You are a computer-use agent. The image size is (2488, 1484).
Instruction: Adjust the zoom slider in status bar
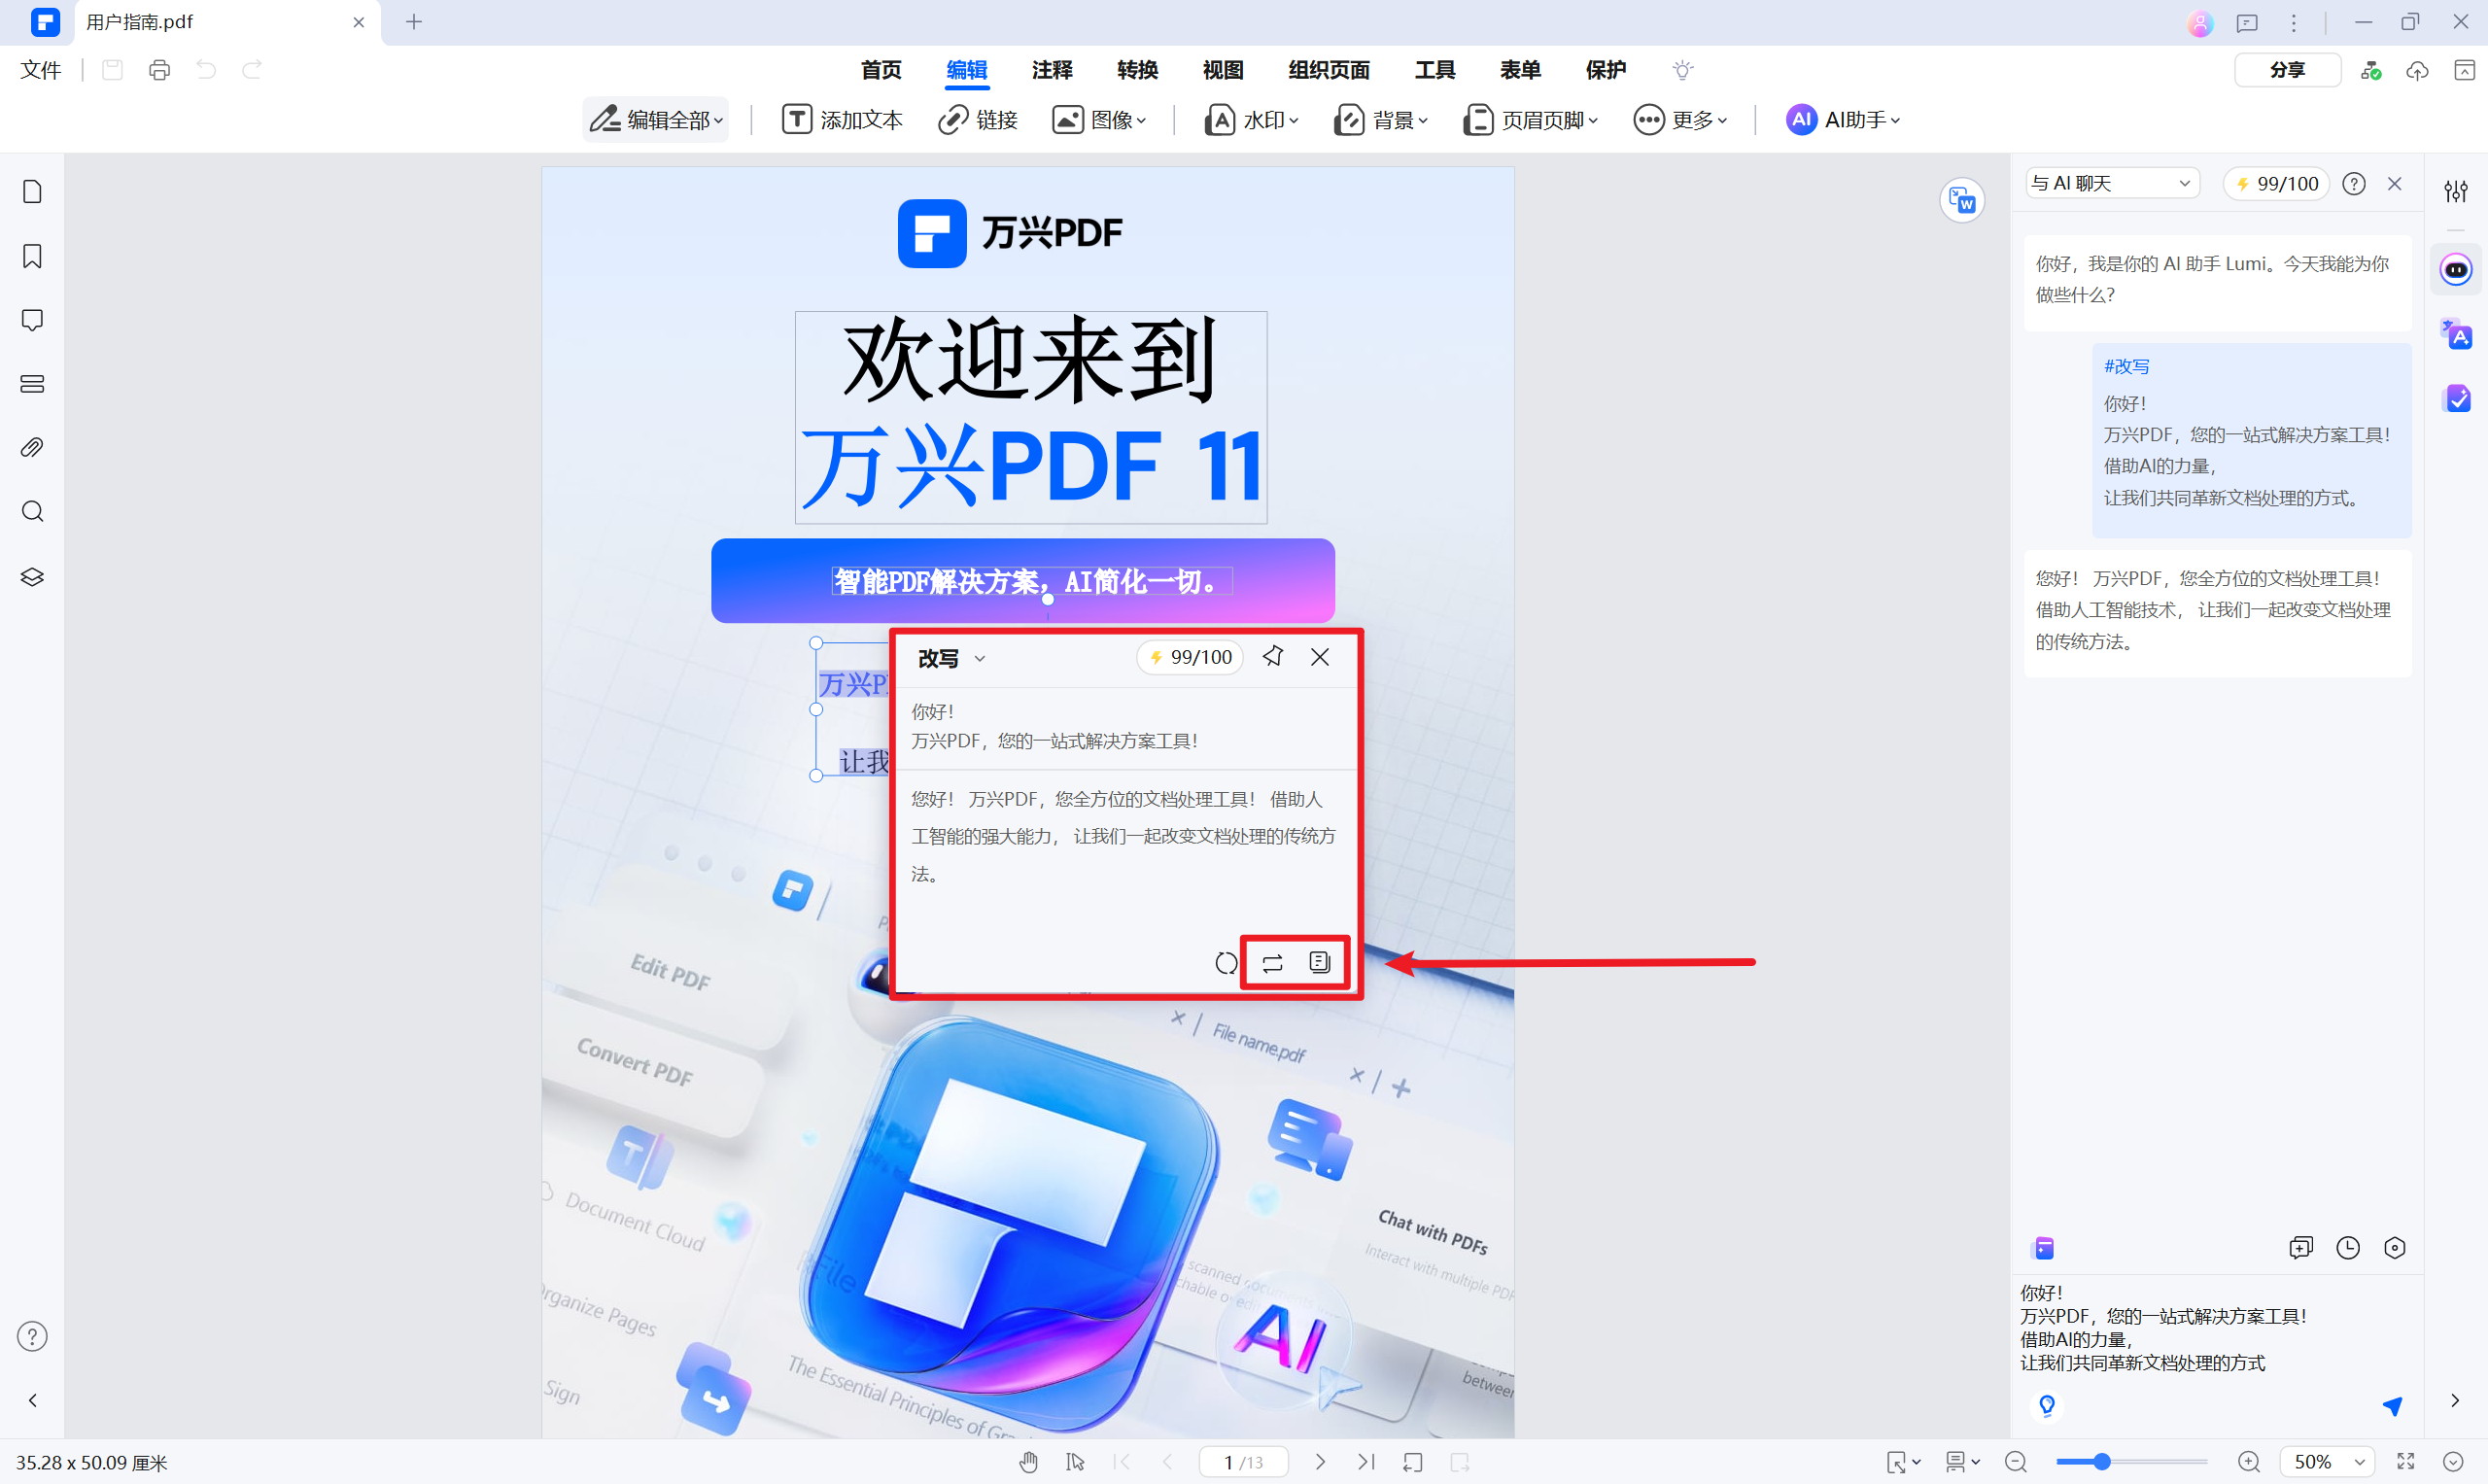tap(2102, 1462)
